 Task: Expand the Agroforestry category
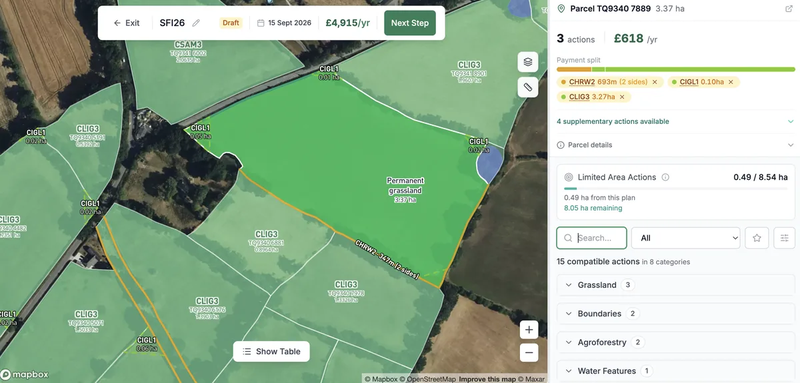click(x=676, y=342)
